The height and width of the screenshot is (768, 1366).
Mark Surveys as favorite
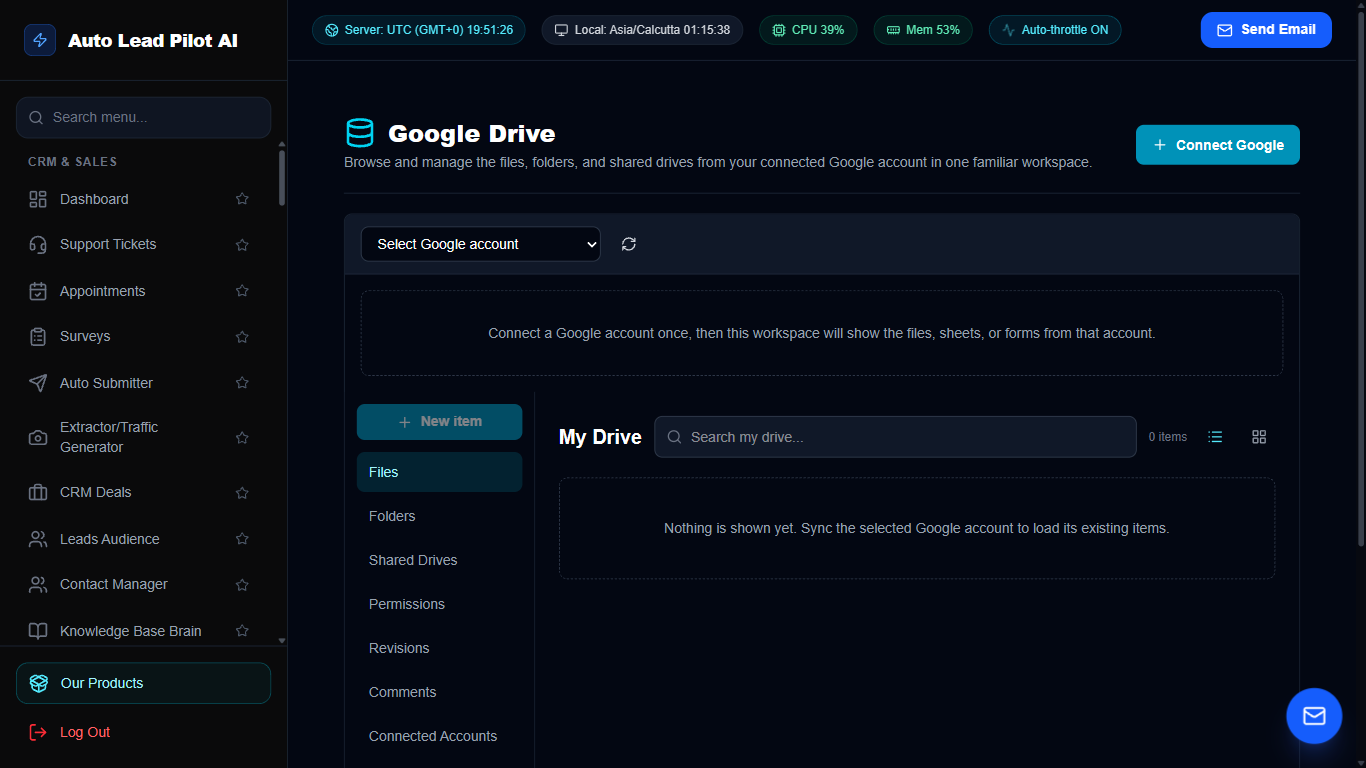[242, 337]
